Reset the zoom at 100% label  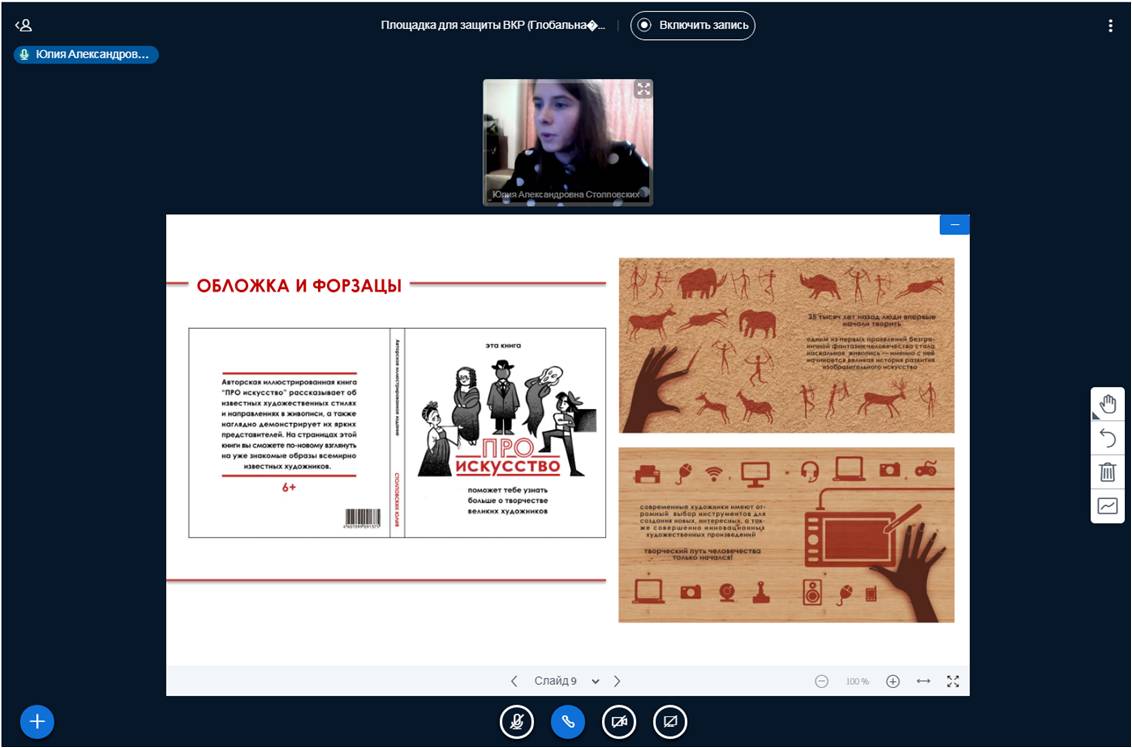857,681
